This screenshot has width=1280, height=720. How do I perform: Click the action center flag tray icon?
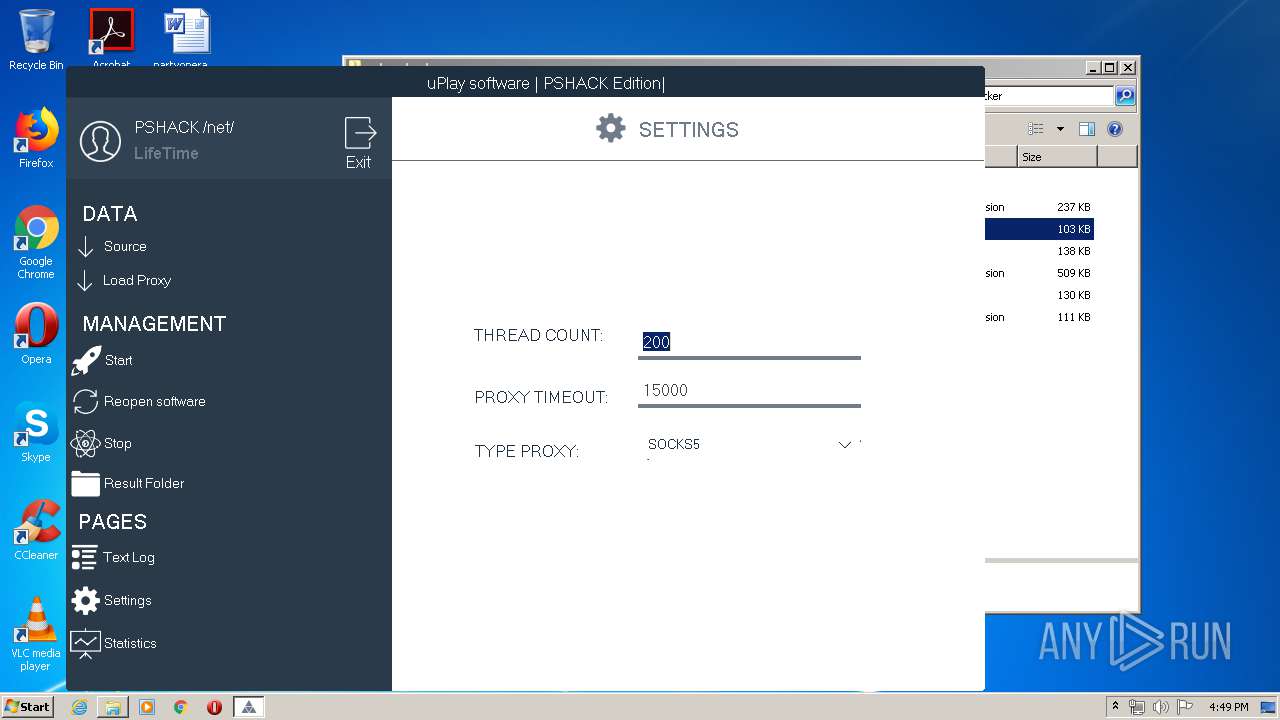[x=1185, y=707]
